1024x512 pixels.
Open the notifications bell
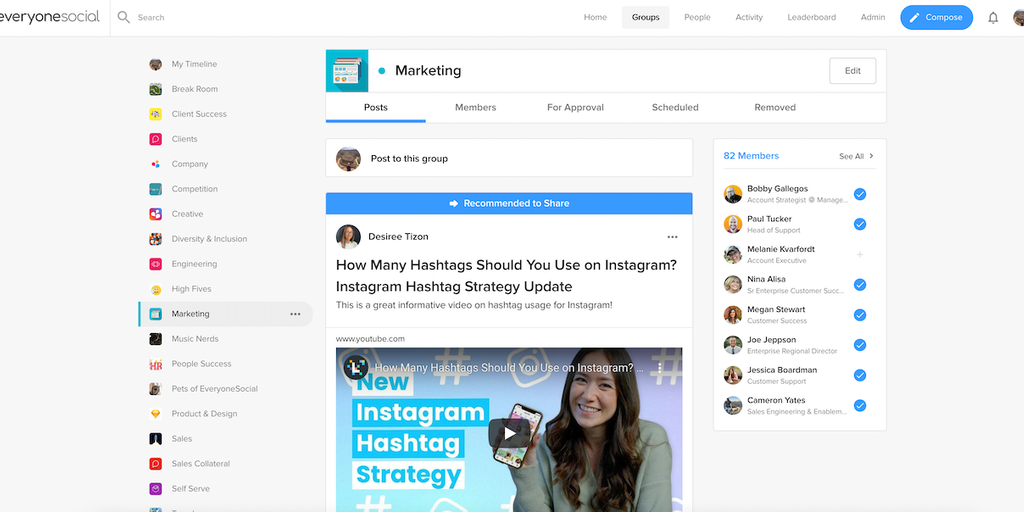tap(993, 18)
